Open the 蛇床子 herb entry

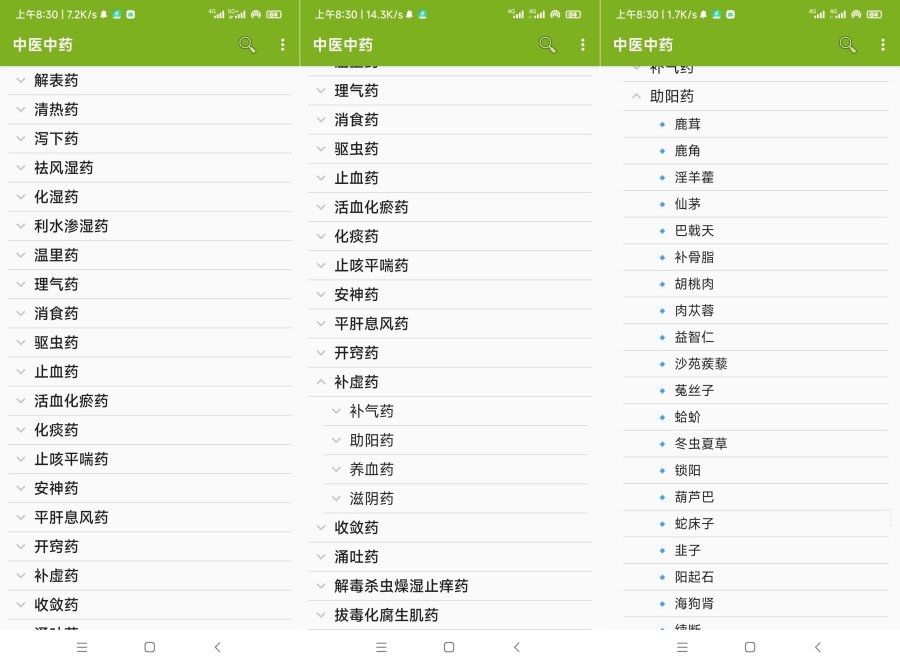(x=694, y=524)
